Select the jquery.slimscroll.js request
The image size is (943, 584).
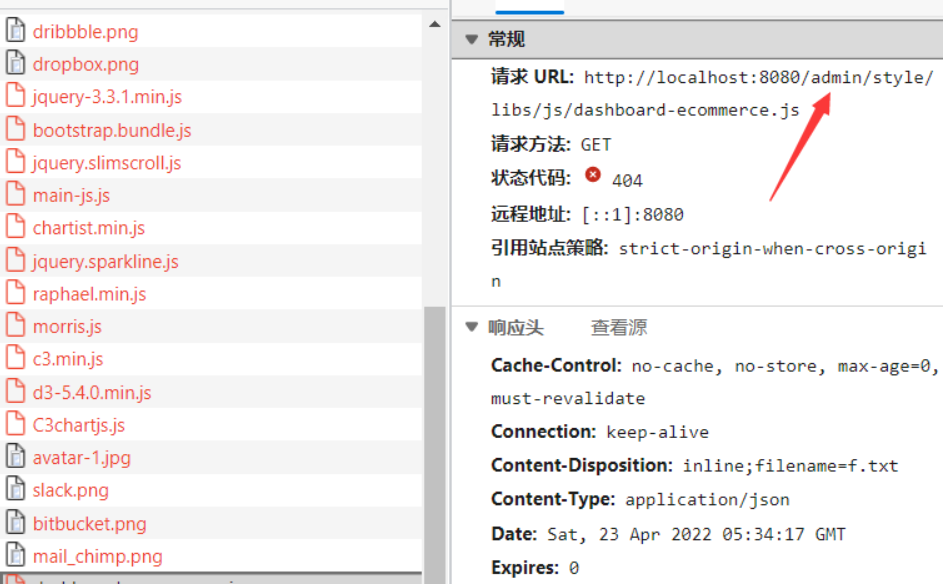tap(107, 163)
